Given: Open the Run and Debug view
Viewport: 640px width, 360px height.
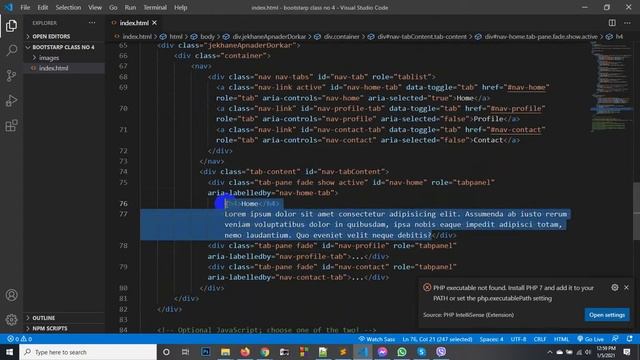Looking at the screenshot, I should tap(11, 100).
